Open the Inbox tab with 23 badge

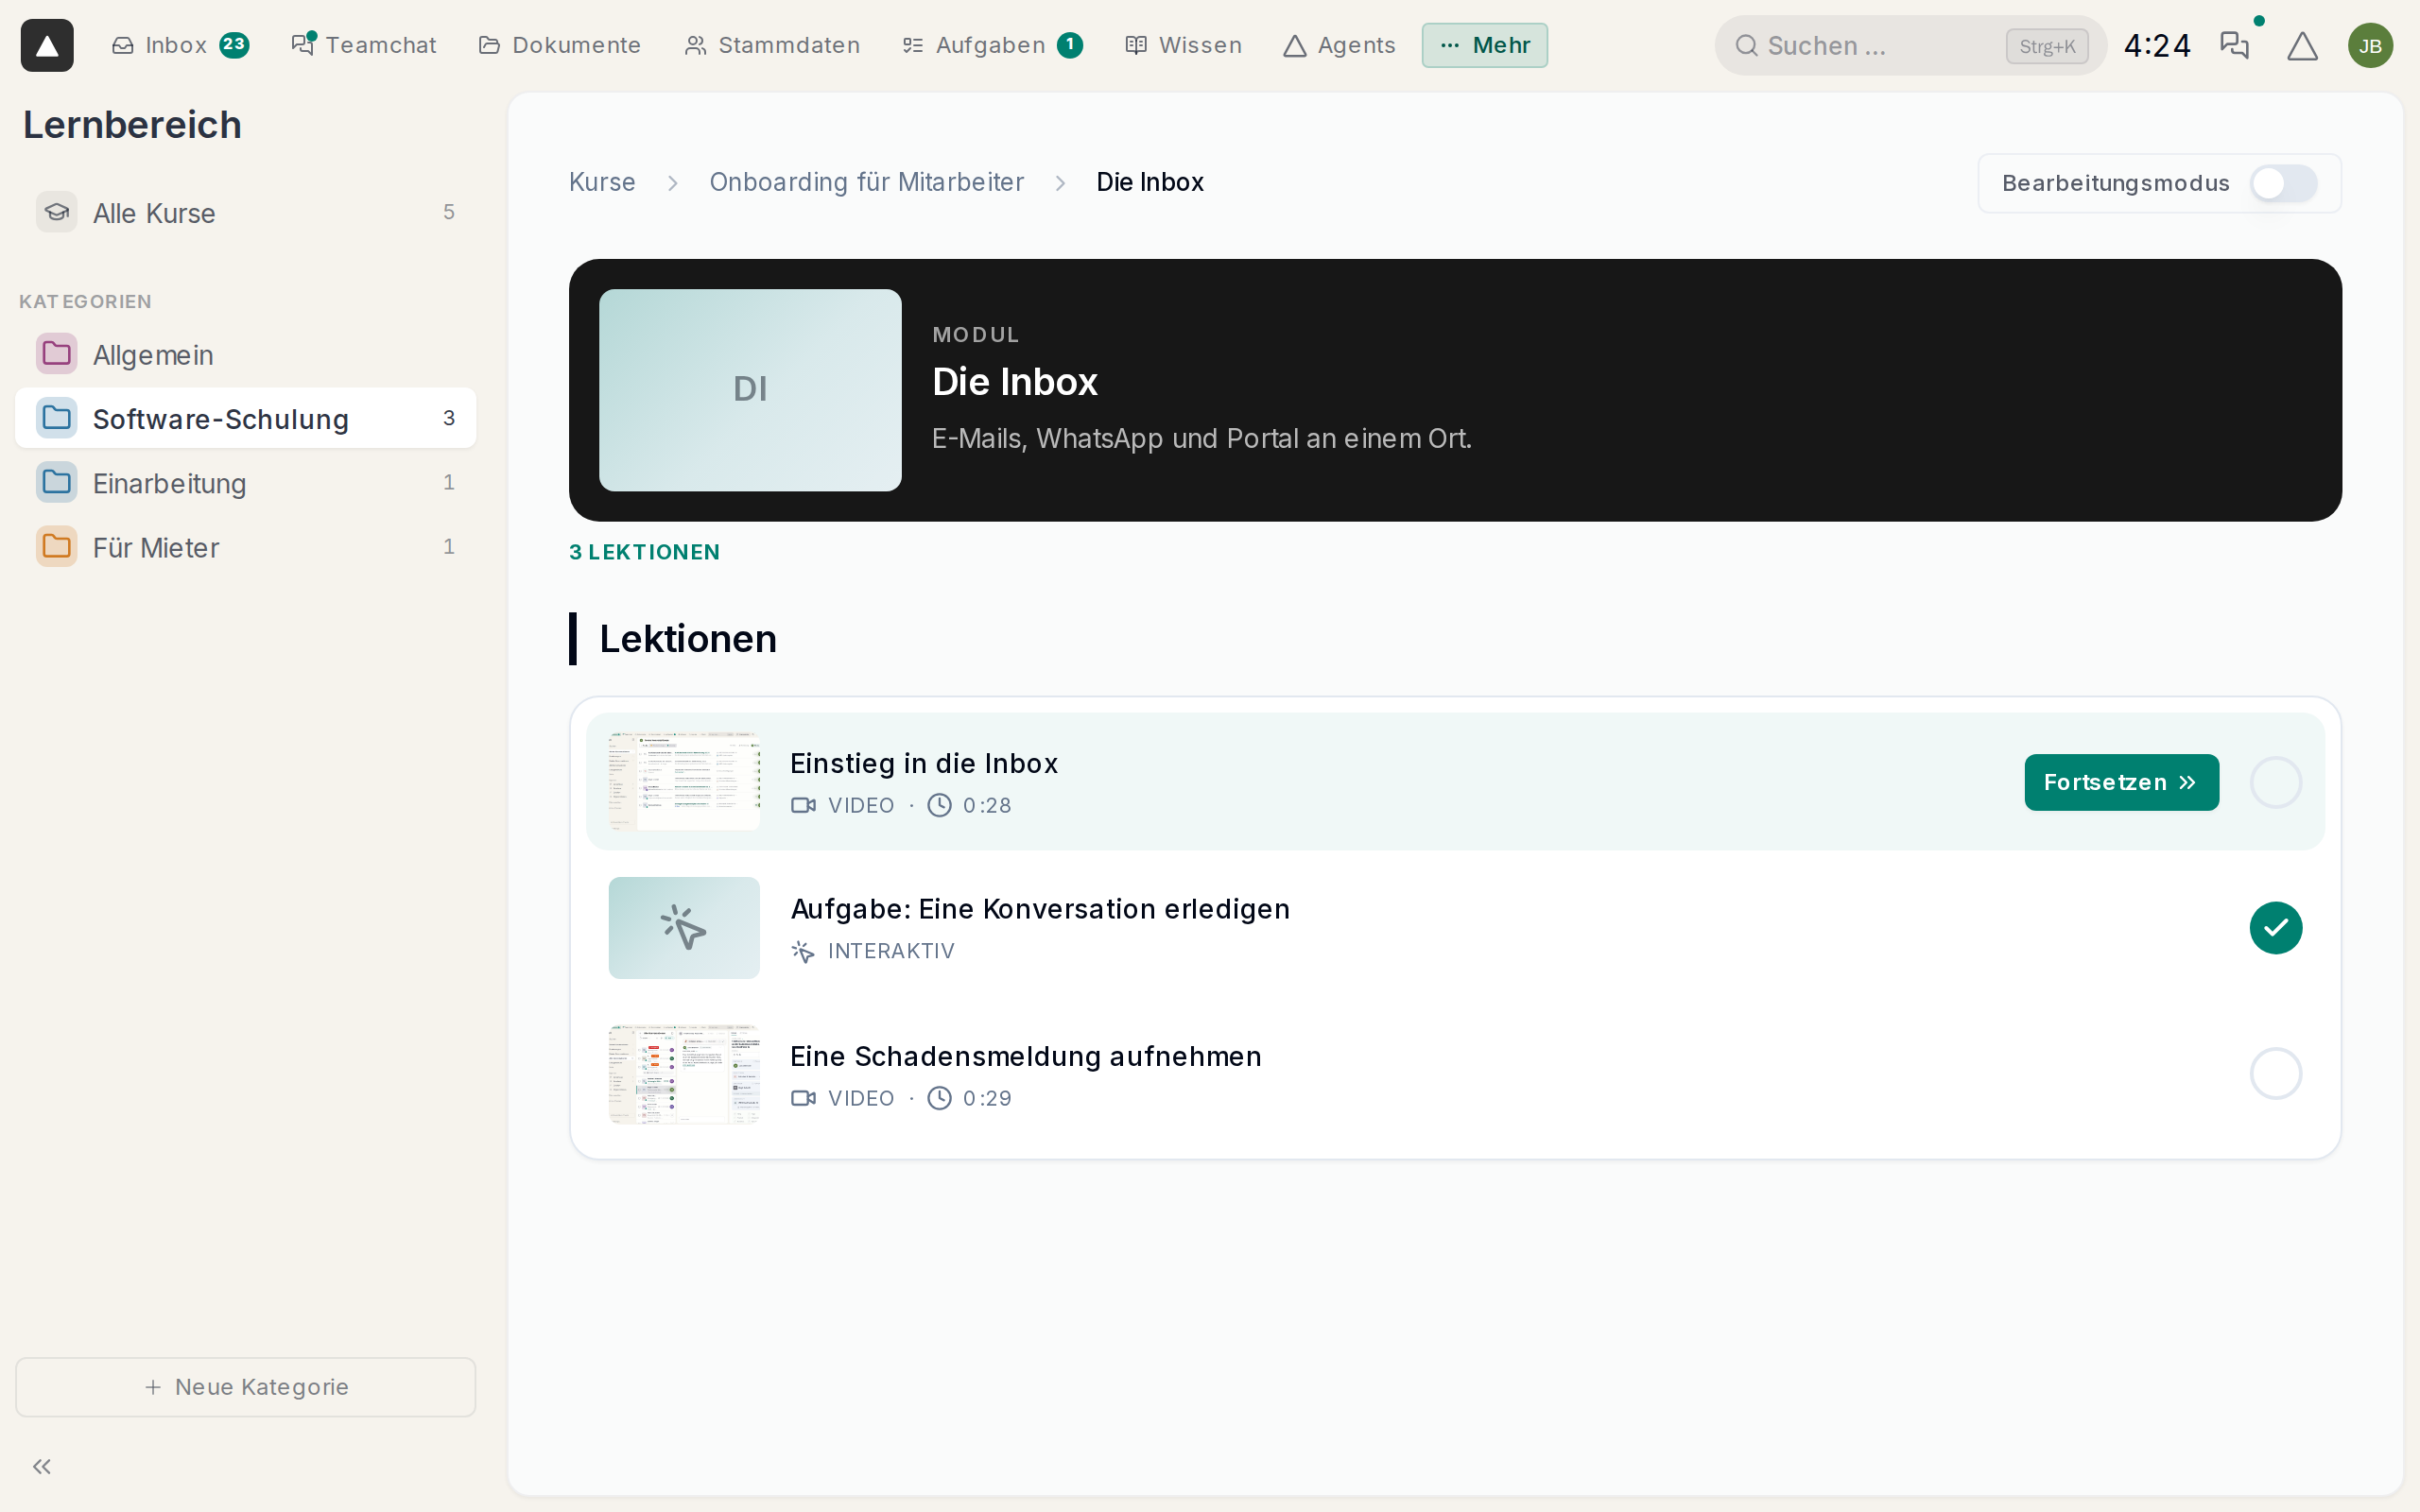point(180,45)
